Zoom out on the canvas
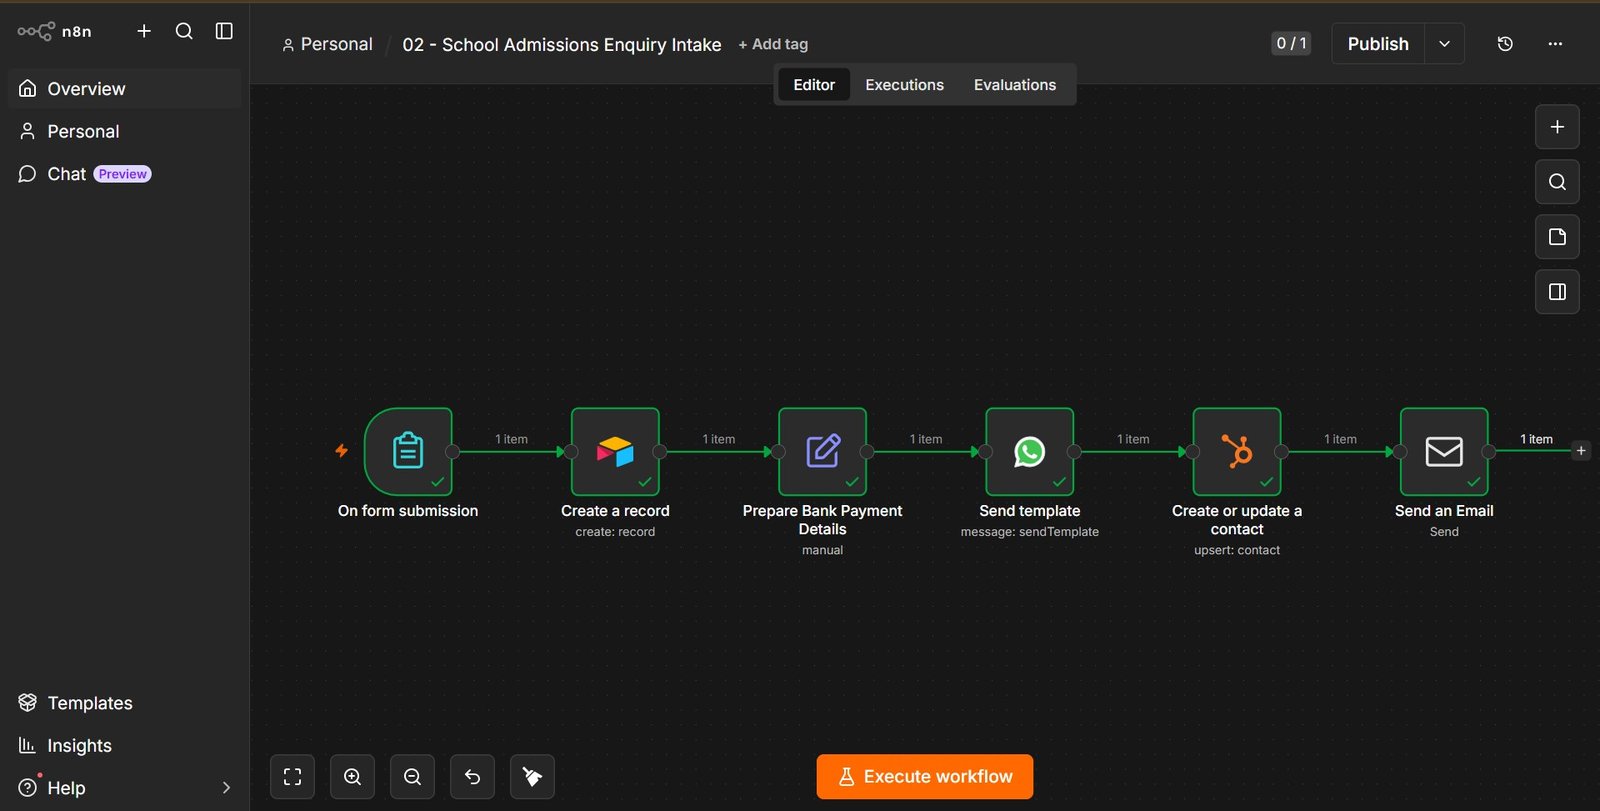Screen dimensions: 1600x811 [x=412, y=777]
